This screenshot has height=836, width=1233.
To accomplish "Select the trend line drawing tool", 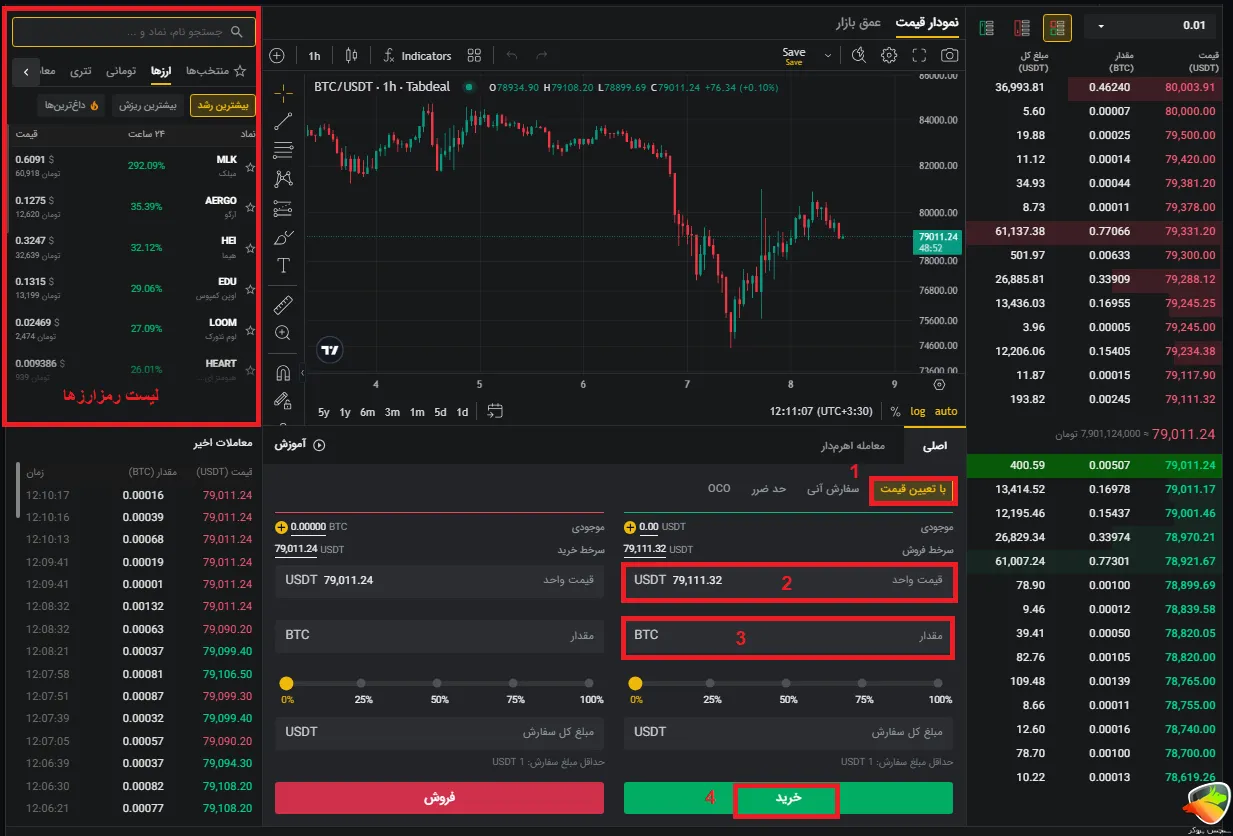I will coord(283,122).
